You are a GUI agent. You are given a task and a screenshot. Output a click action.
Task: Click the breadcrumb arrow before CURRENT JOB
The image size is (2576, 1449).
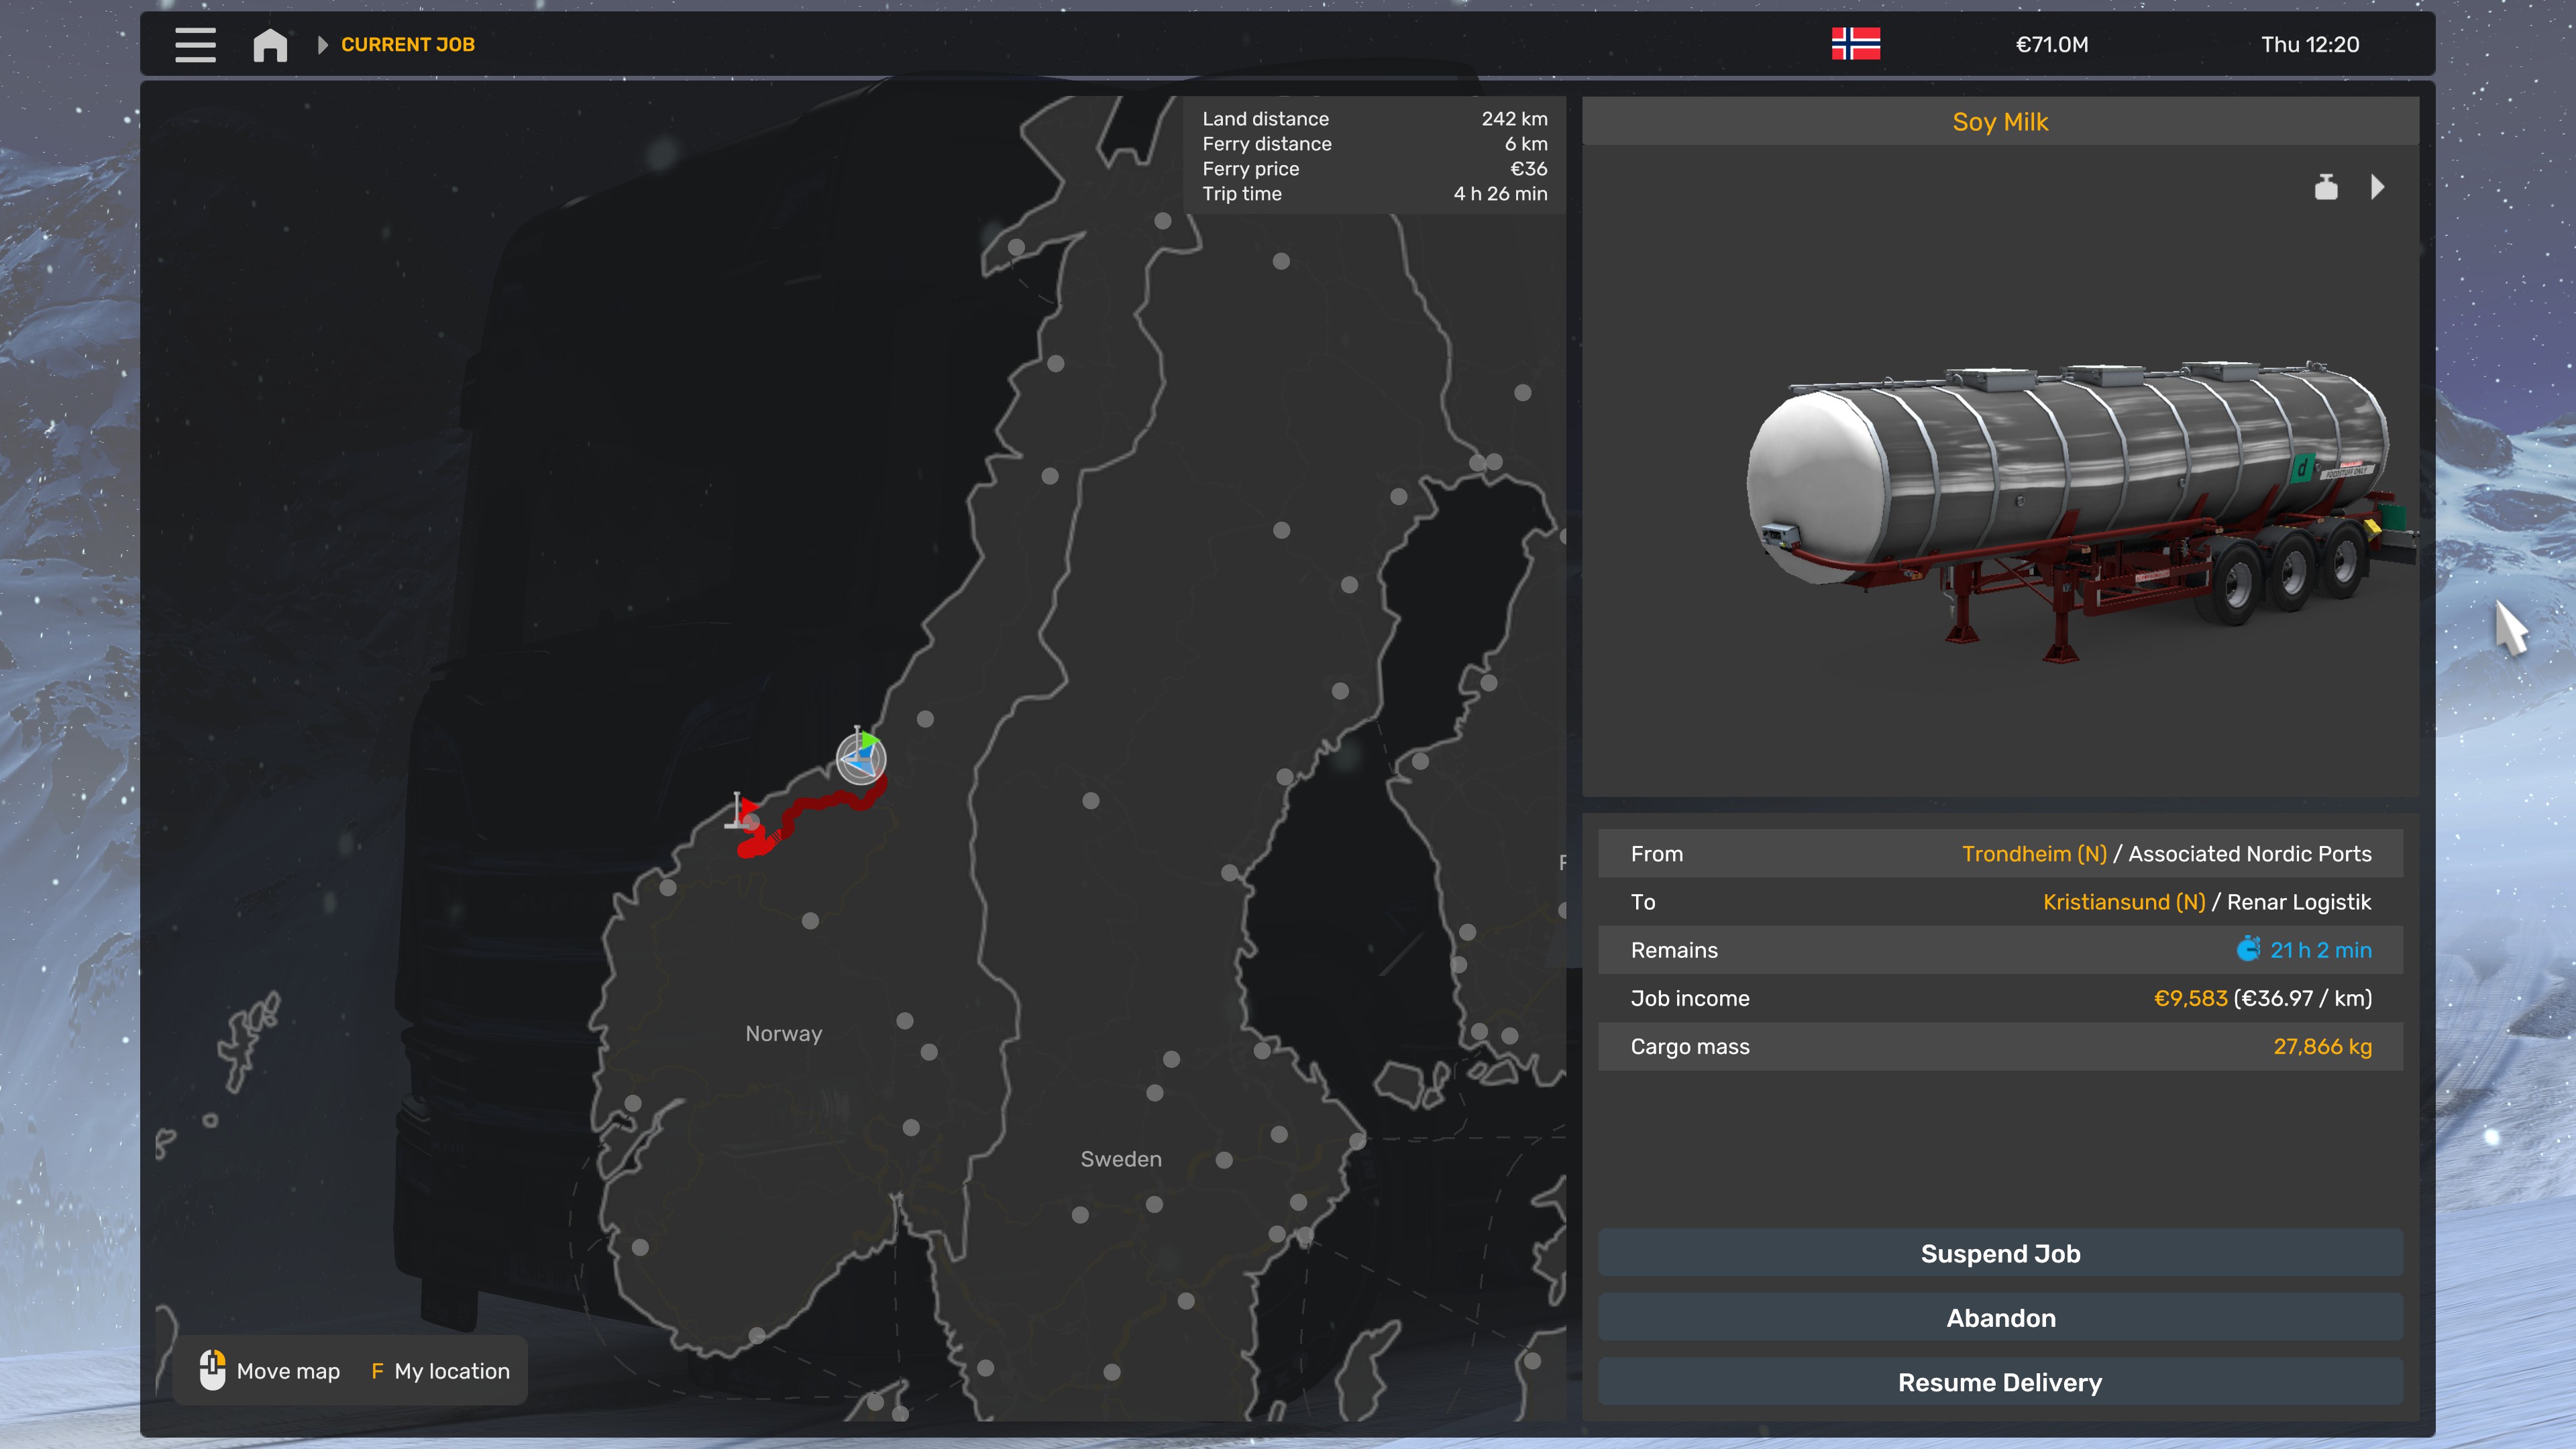322,45
